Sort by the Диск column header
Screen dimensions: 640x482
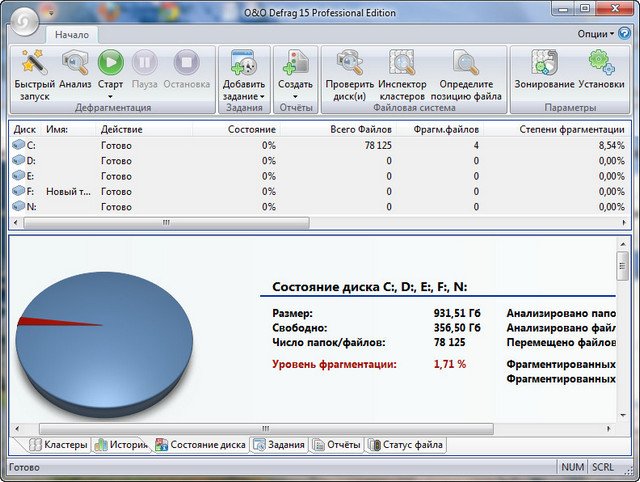[25, 129]
